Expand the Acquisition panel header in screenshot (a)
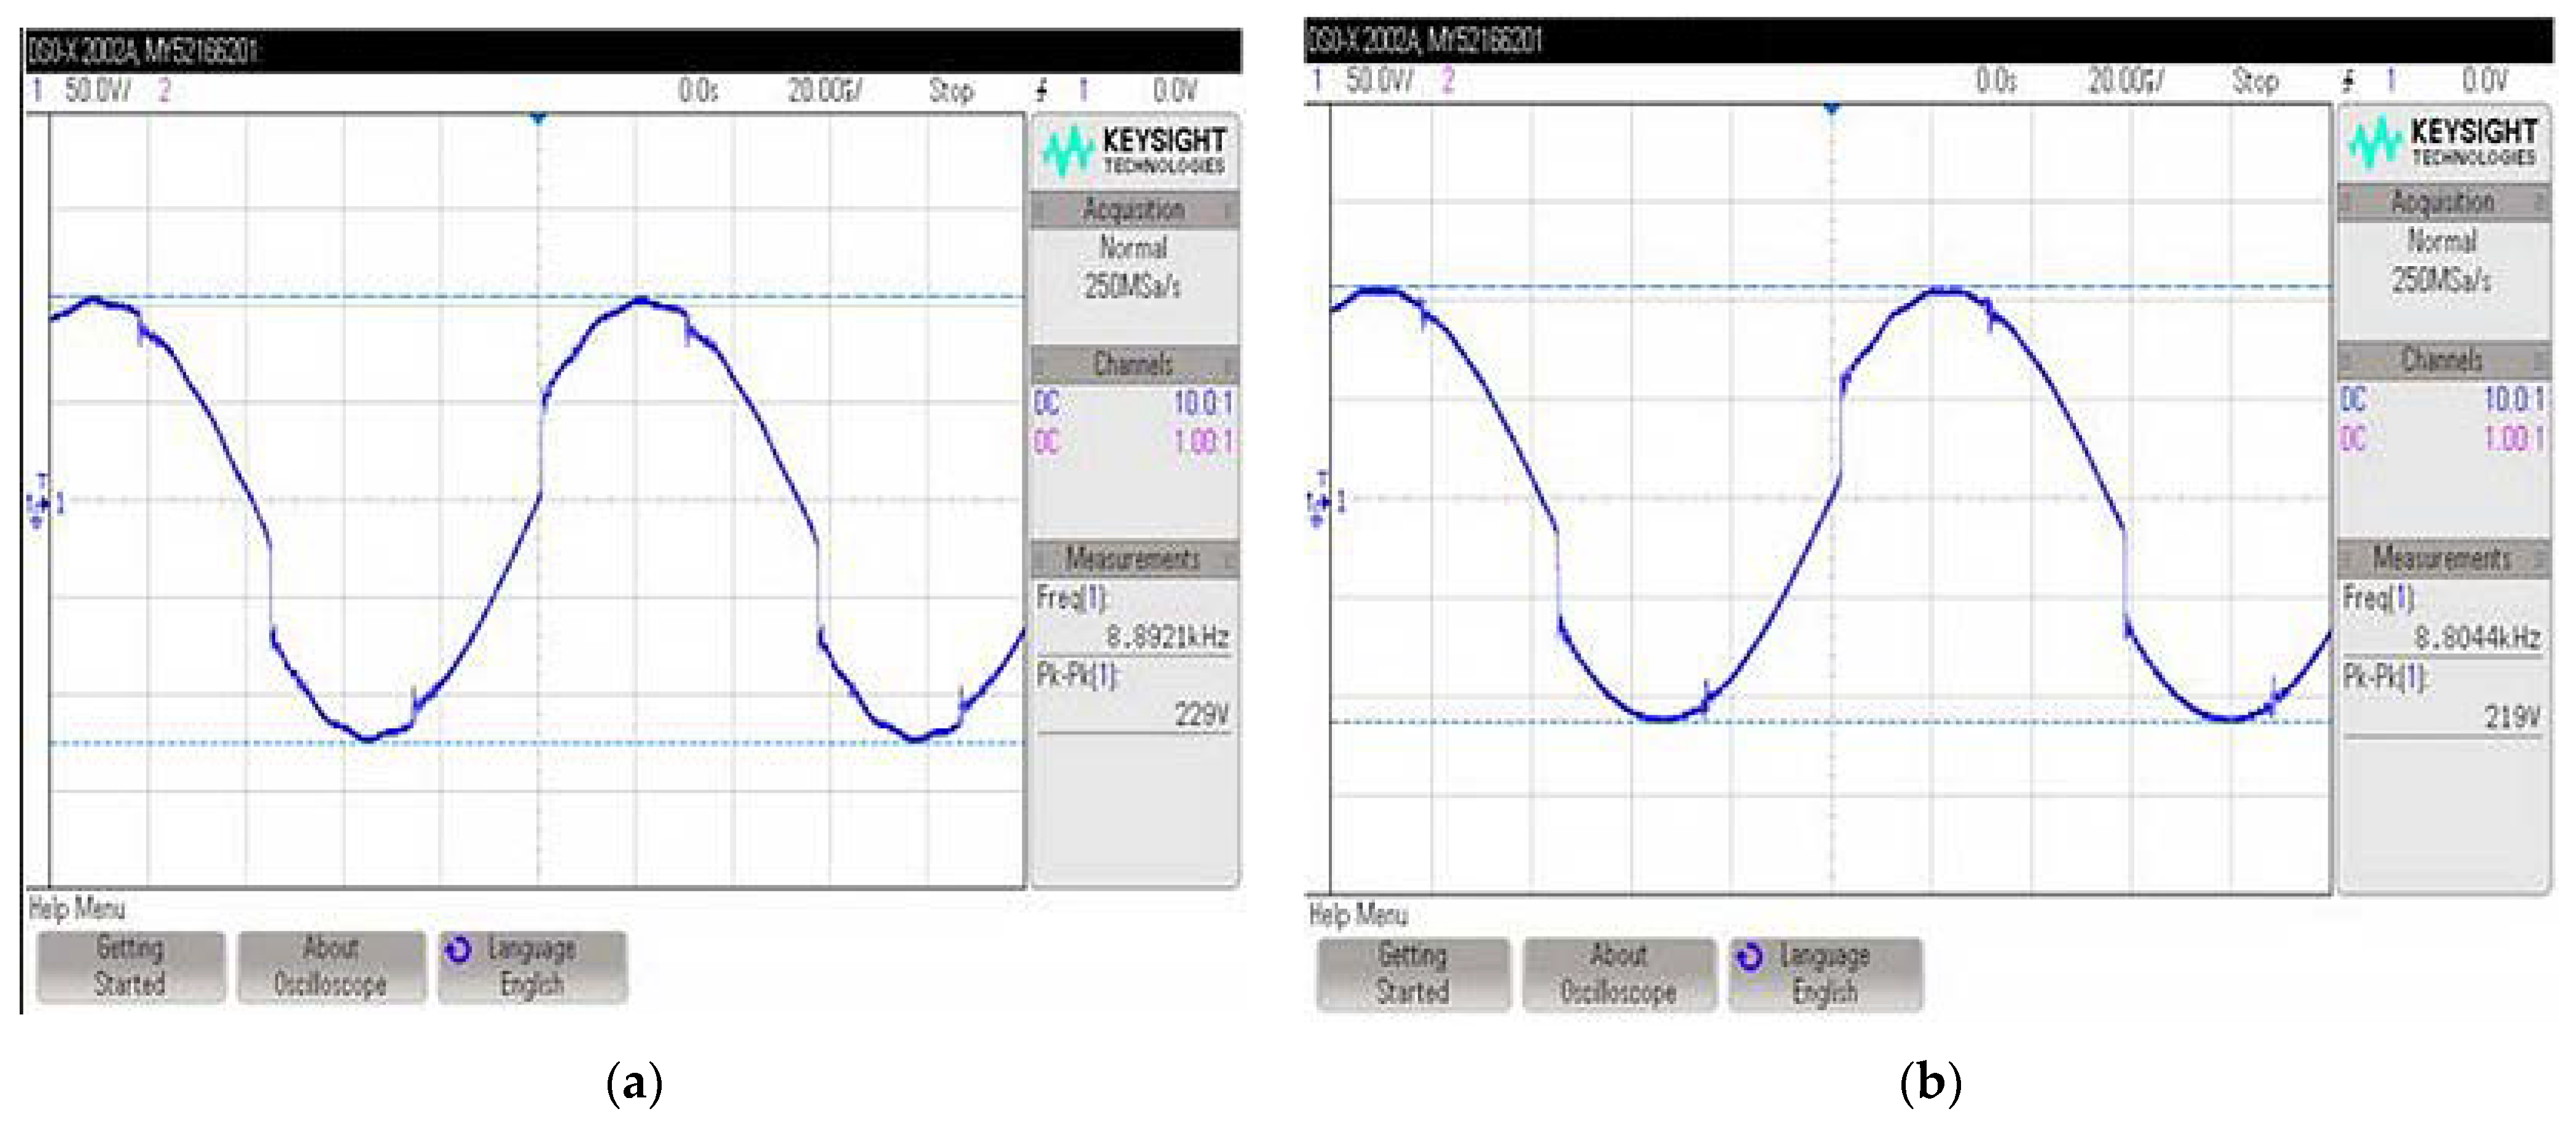2576x1122 pixels. pyautogui.click(x=1133, y=210)
